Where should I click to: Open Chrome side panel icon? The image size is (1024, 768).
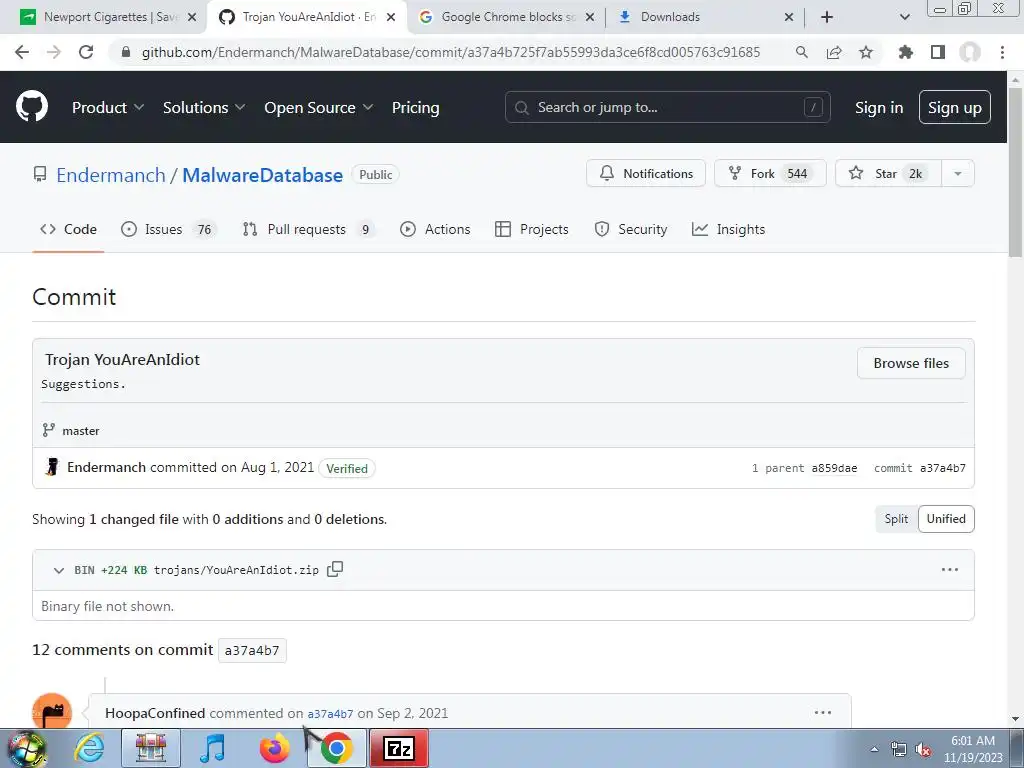(x=938, y=52)
